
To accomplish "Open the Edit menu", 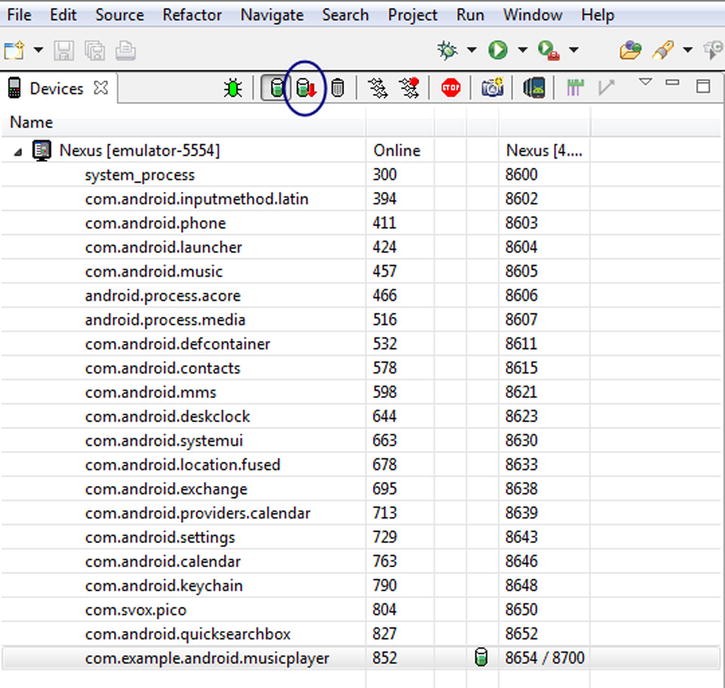I will [63, 15].
